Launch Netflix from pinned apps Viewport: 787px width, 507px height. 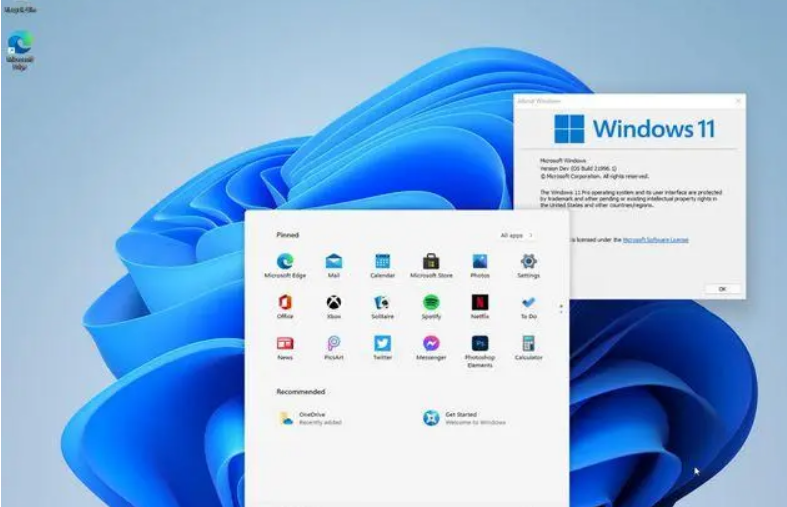tap(480, 303)
